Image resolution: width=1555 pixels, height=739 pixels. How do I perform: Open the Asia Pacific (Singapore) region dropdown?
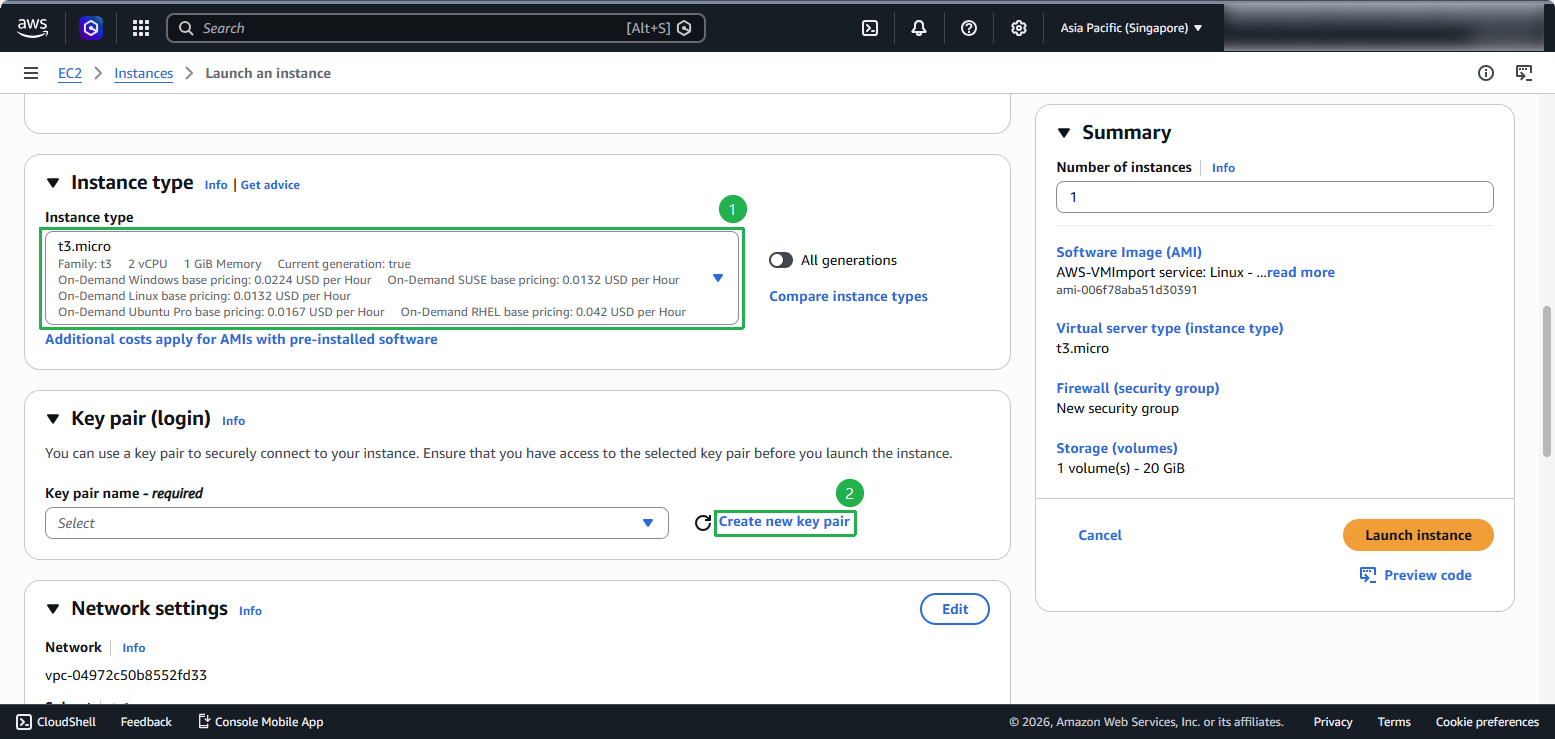(x=1131, y=28)
